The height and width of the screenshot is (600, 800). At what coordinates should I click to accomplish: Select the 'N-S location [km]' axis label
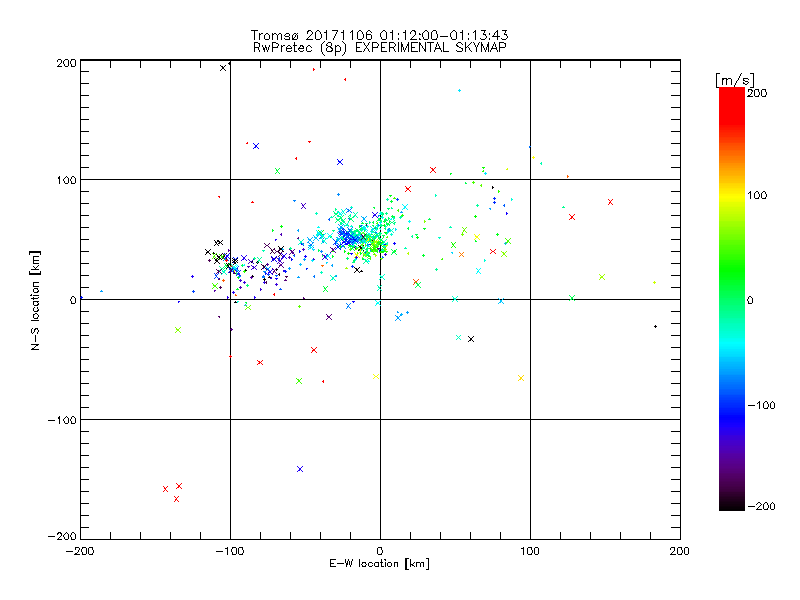[35, 301]
